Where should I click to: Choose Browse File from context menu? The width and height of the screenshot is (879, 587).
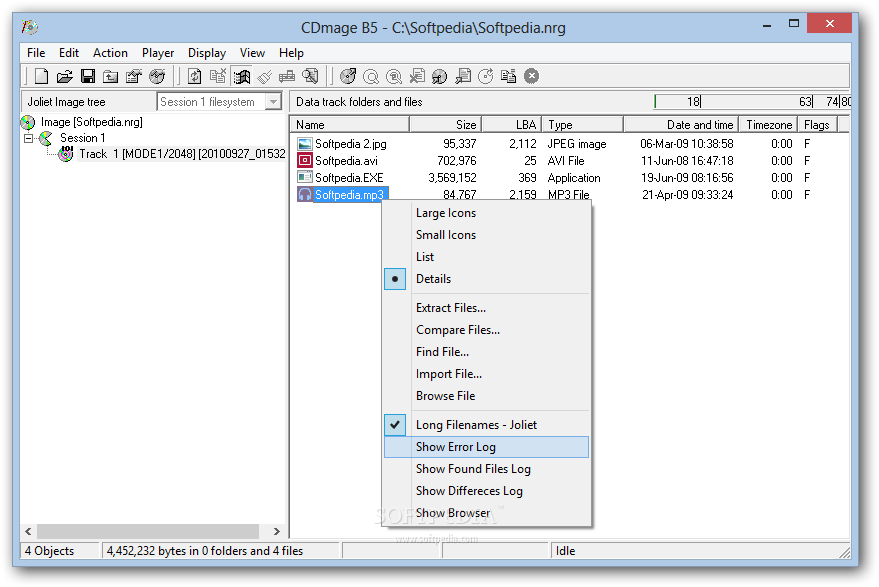(487, 396)
